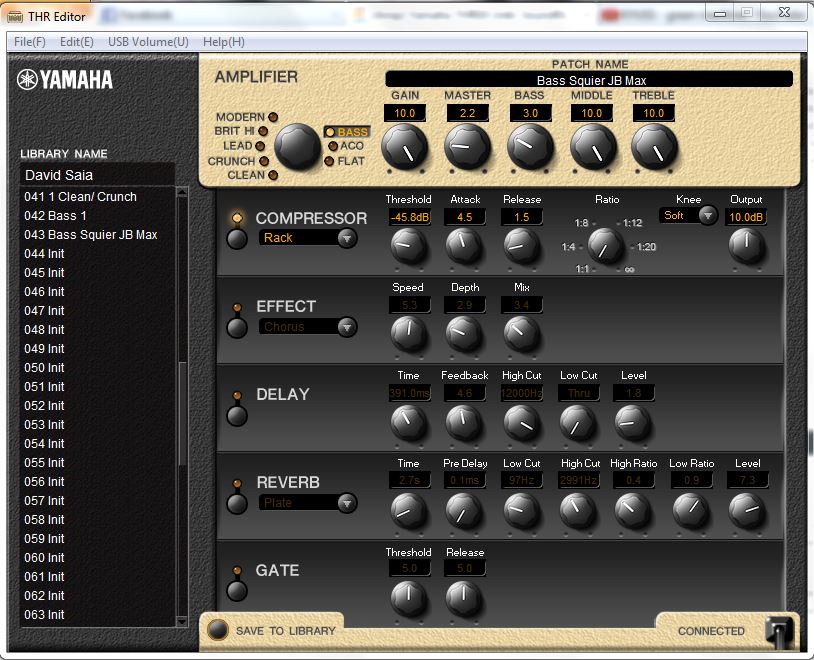814x660 pixels.
Task: Open the File(F) menu
Action: (x=30, y=42)
